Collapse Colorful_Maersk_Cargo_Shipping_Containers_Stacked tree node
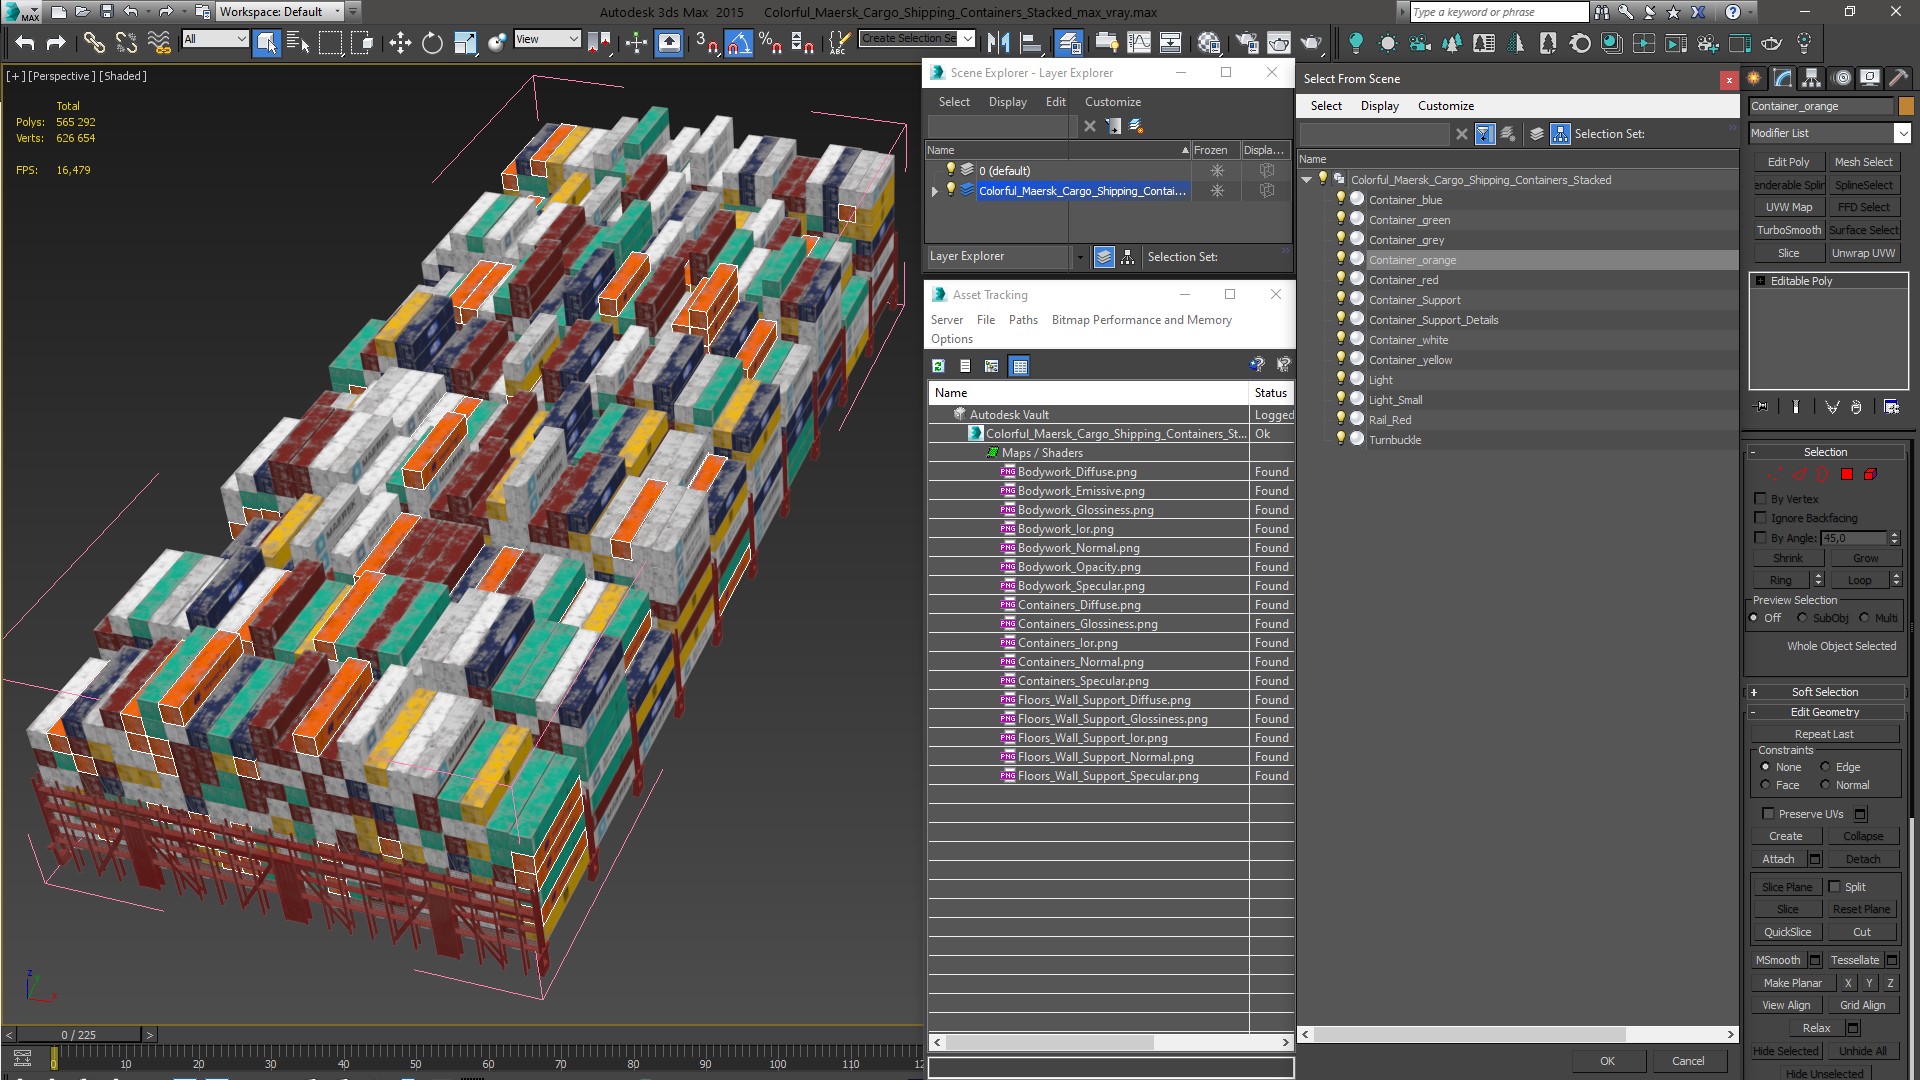This screenshot has width=1920, height=1080. pyautogui.click(x=1306, y=180)
